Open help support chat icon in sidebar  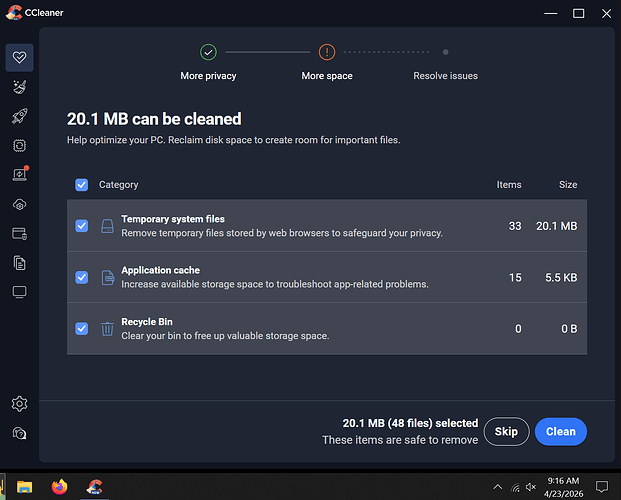point(19,433)
